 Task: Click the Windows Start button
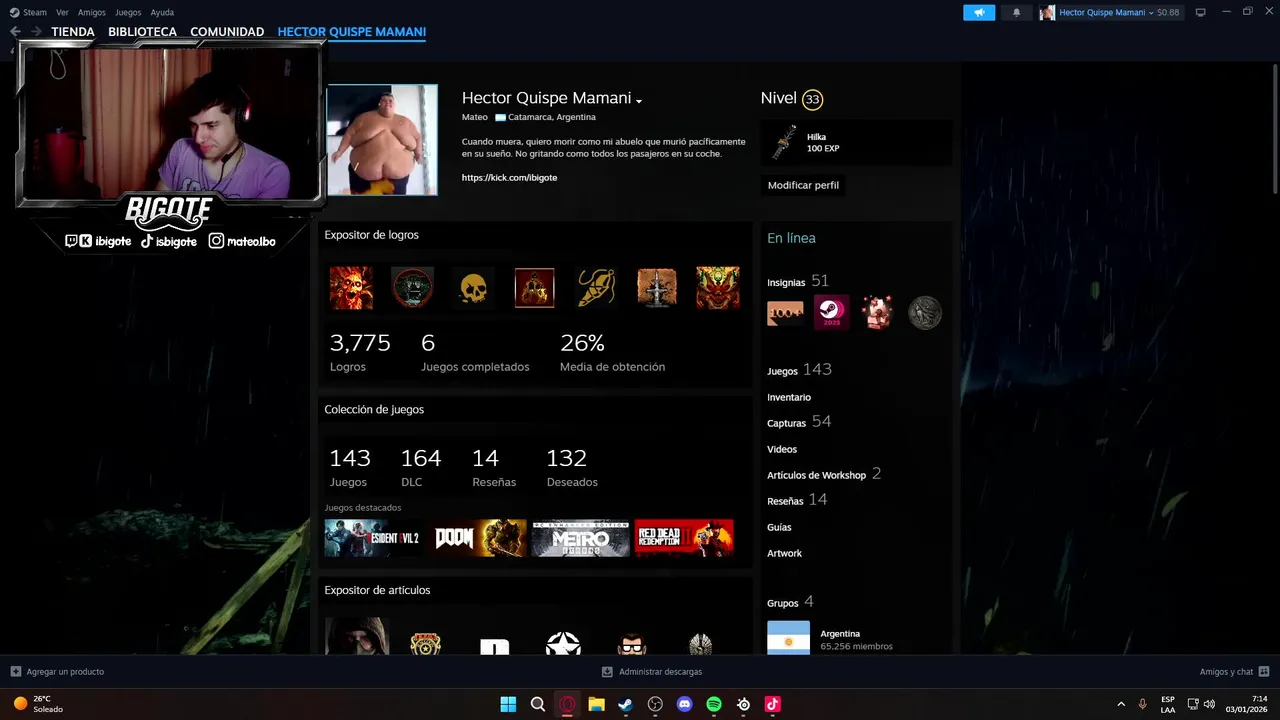pyautogui.click(x=508, y=704)
